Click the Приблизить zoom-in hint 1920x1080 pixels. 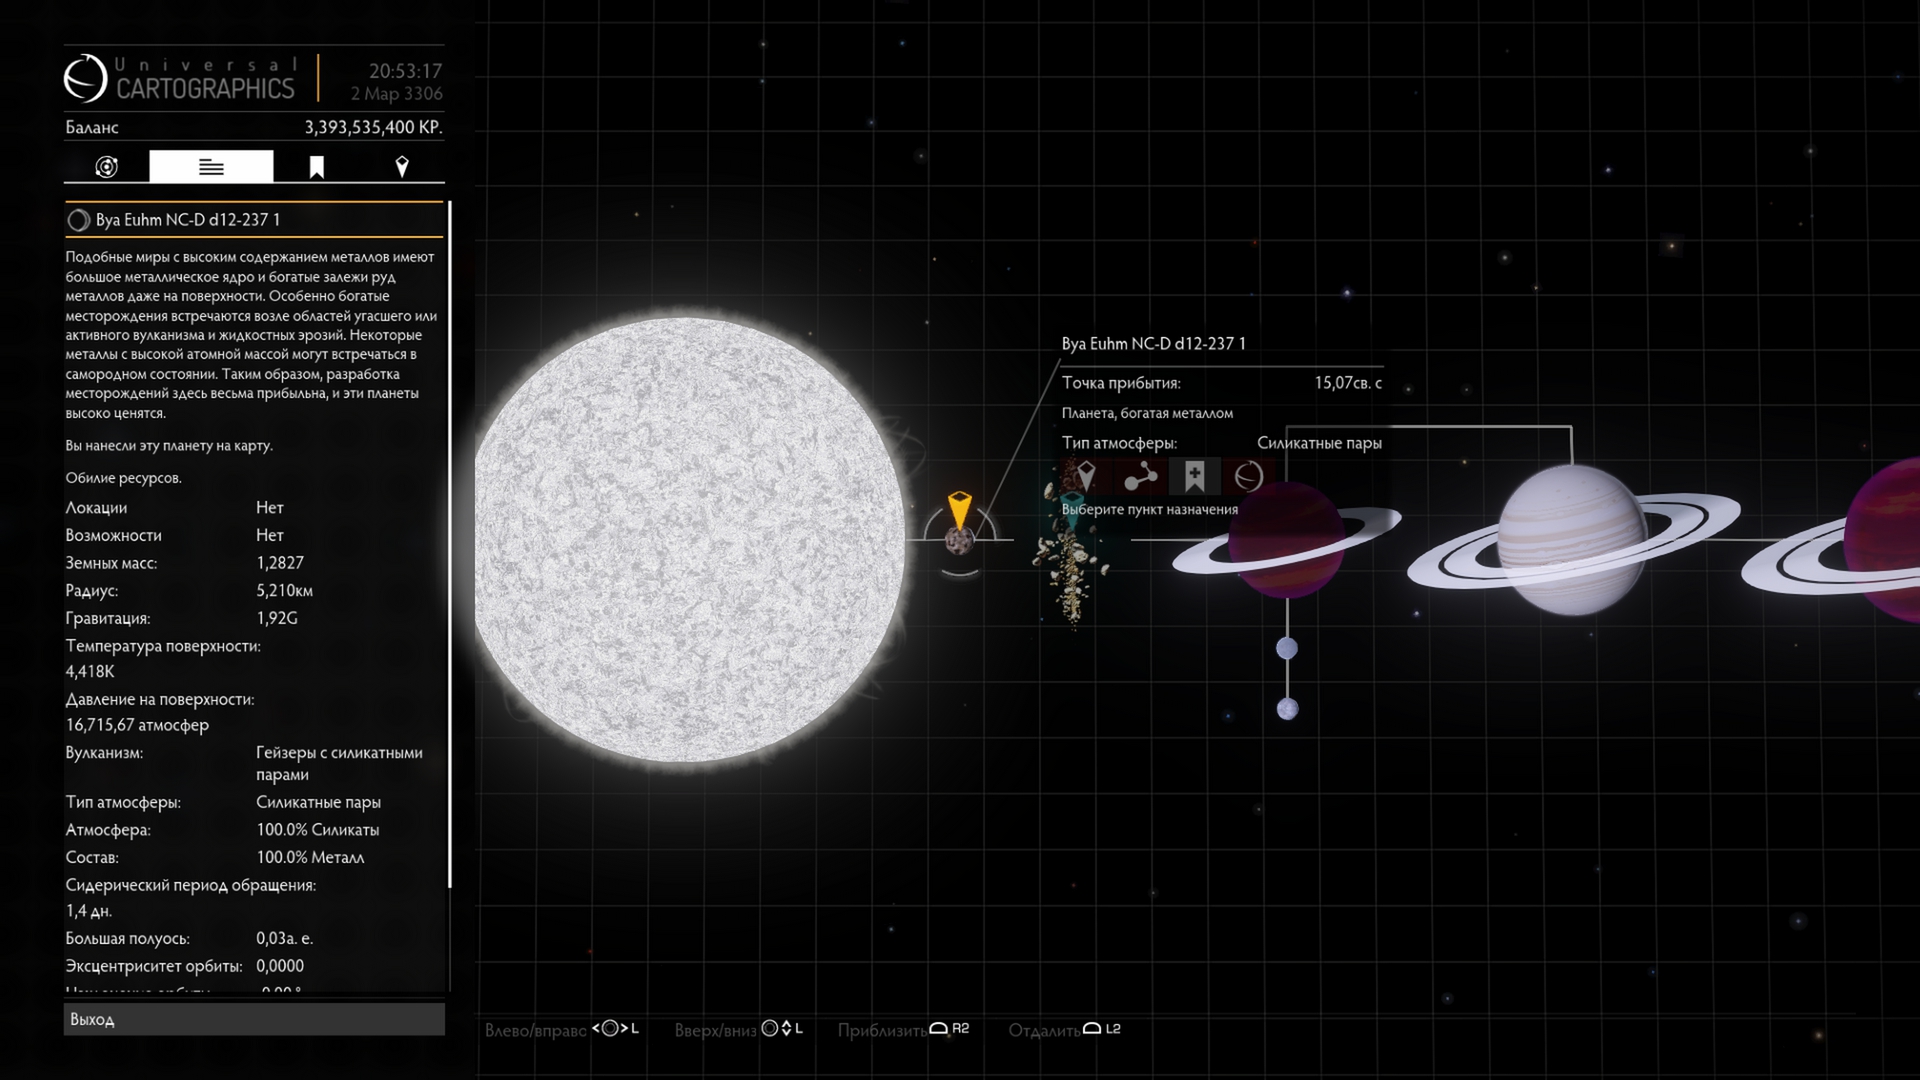pos(903,1029)
